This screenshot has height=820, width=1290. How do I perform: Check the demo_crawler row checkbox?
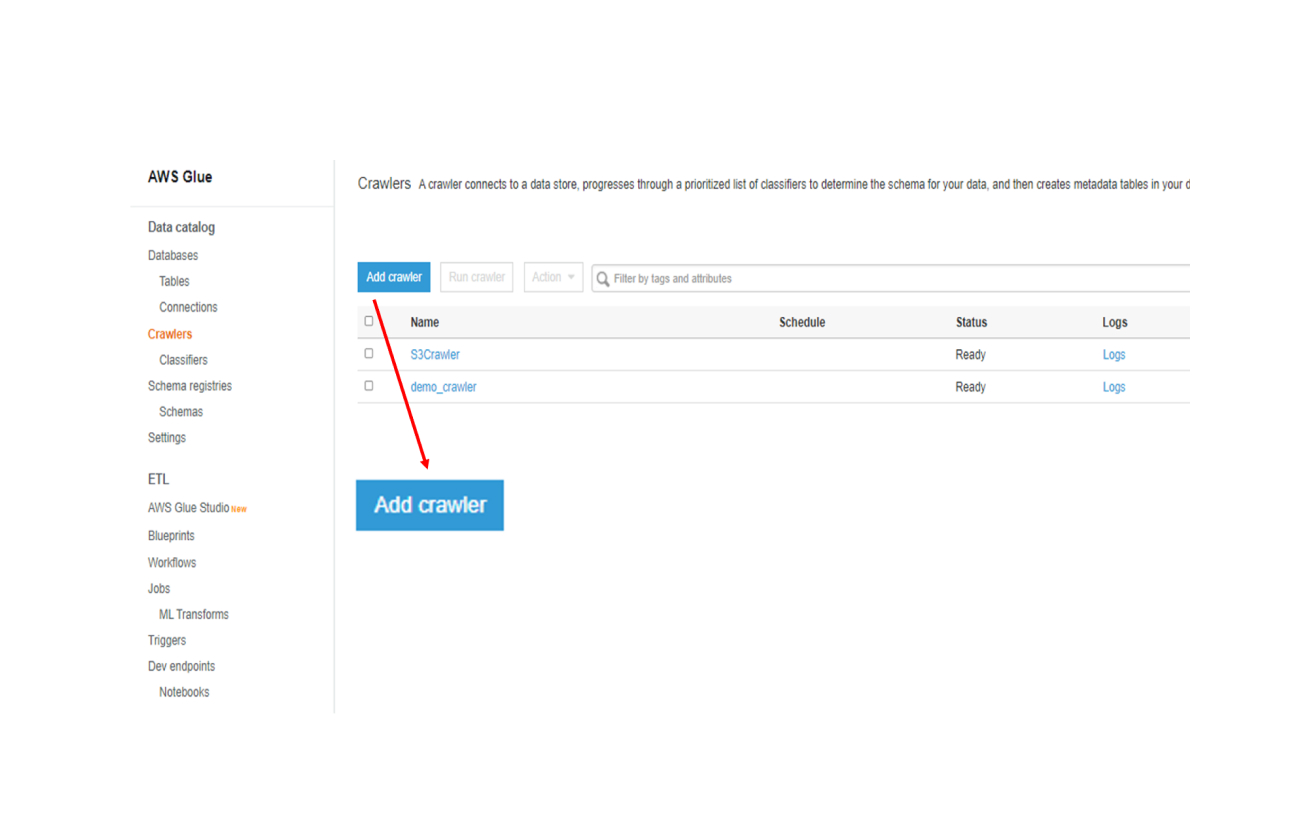(369, 385)
